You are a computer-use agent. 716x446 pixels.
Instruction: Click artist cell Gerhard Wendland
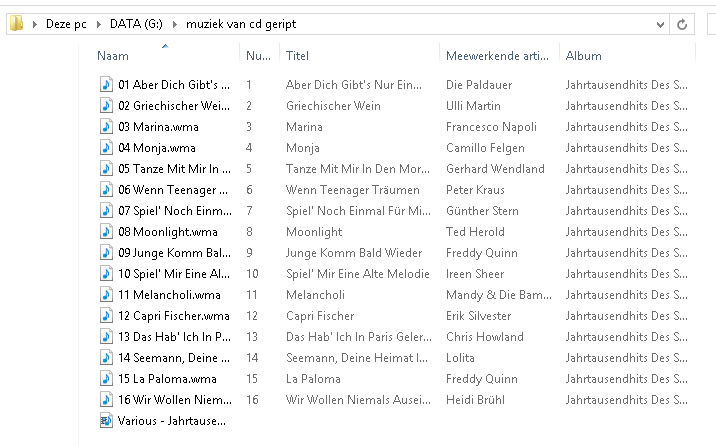[x=495, y=168]
